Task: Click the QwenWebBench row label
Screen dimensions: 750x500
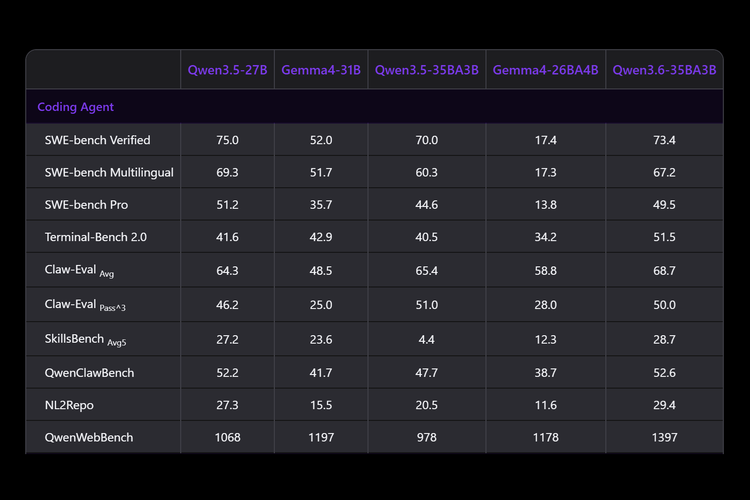Action: point(89,437)
